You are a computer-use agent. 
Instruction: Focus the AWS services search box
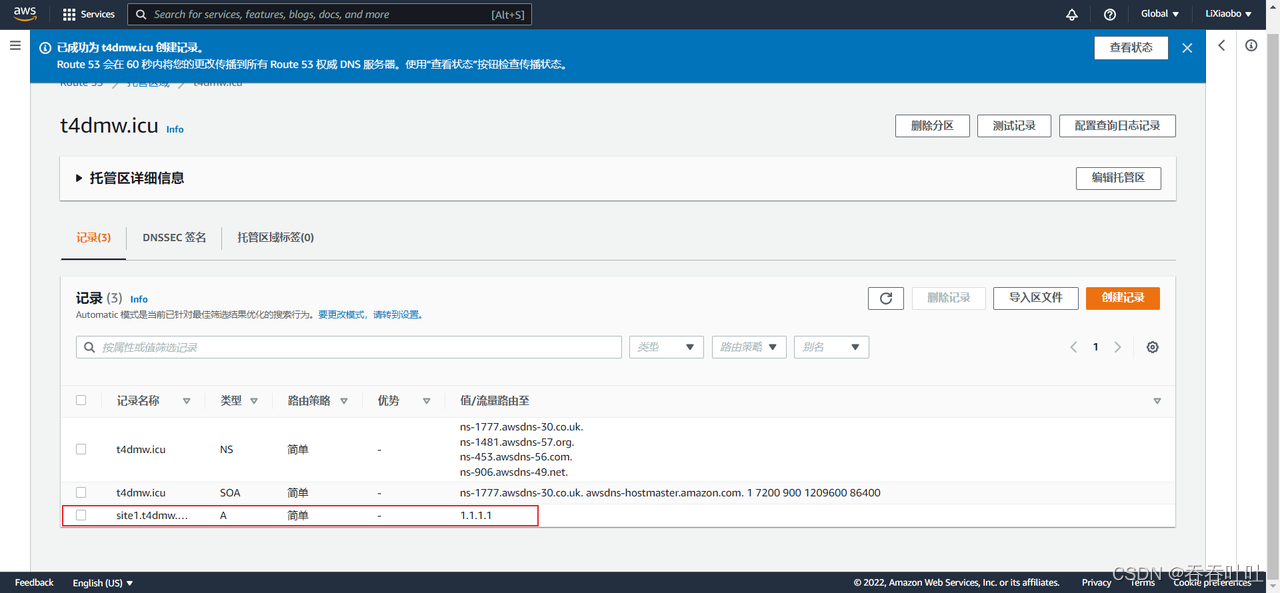tap(330, 14)
